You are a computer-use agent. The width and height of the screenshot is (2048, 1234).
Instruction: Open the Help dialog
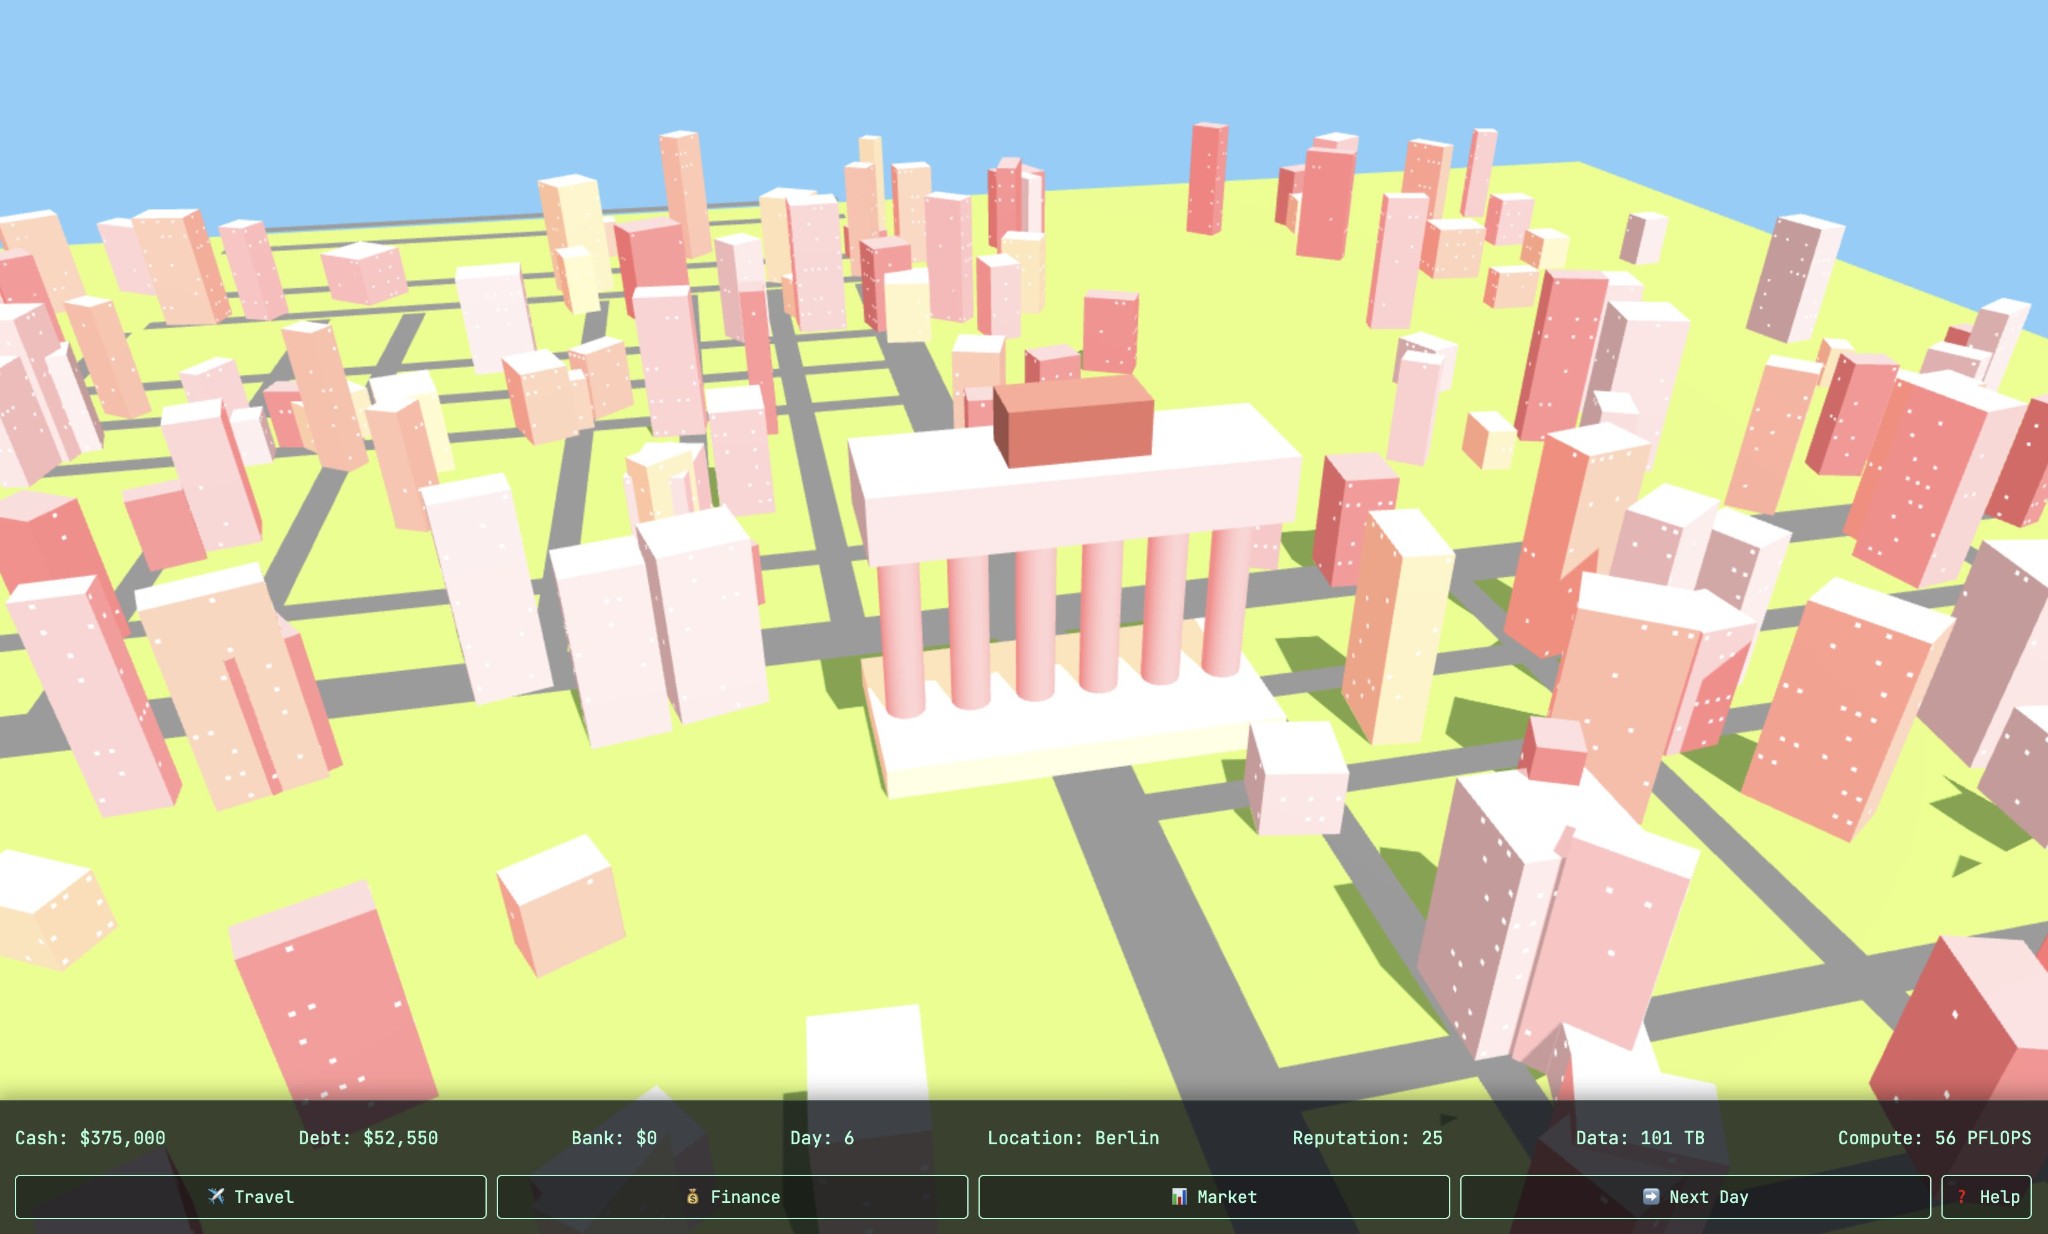[x=1987, y=1196]
